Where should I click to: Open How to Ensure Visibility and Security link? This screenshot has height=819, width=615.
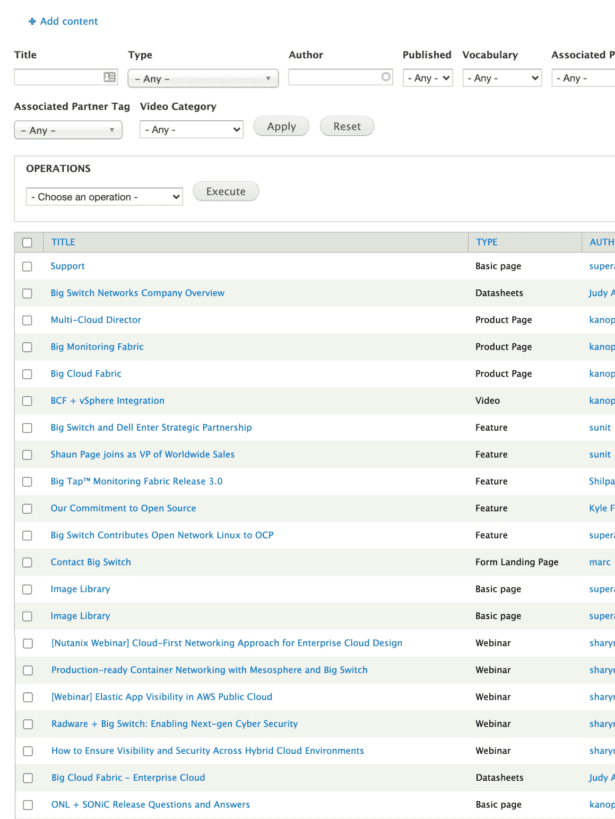[207, 751]
